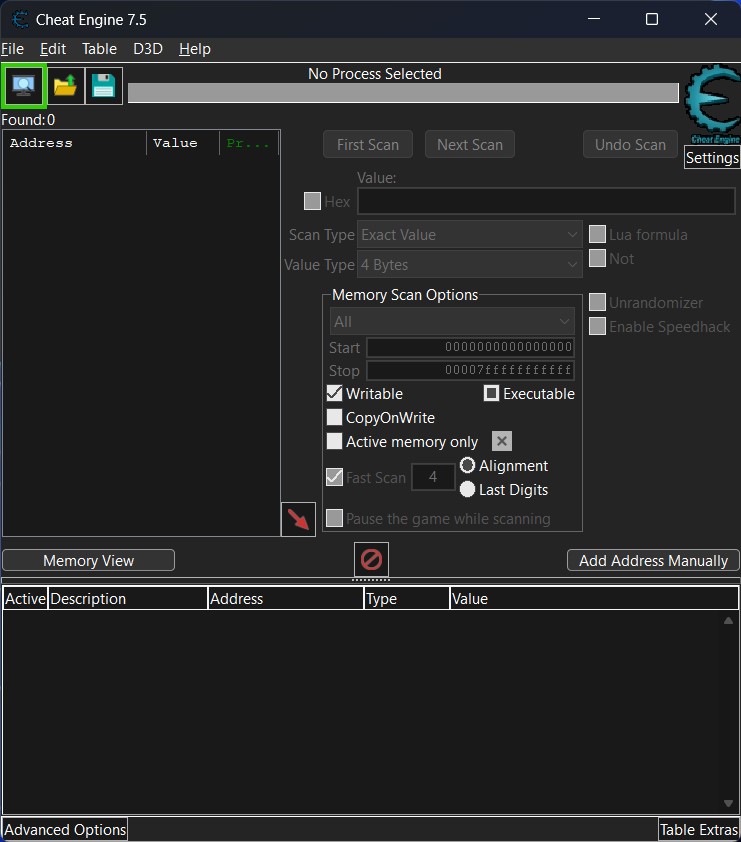
Task: Click the Cheat Engine title bar icon
Action: tap(20, 19)
